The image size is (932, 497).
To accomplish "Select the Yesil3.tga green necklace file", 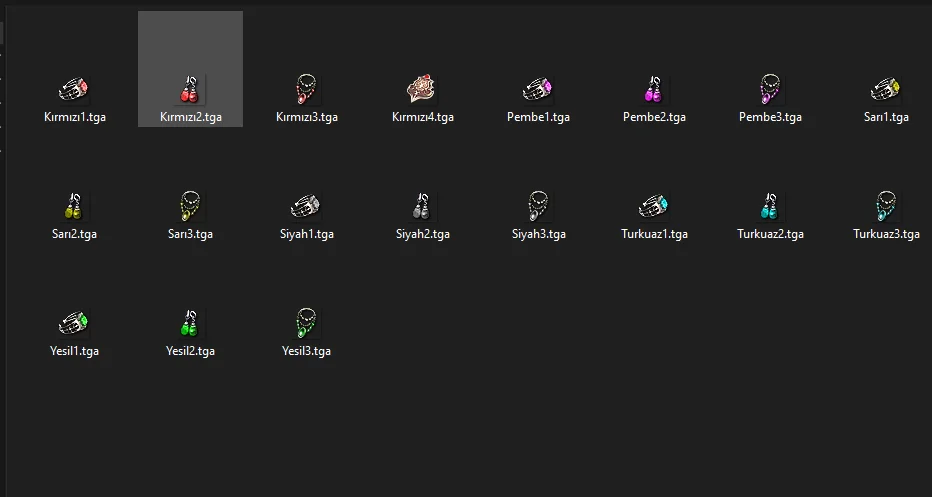I will (306, 324).
